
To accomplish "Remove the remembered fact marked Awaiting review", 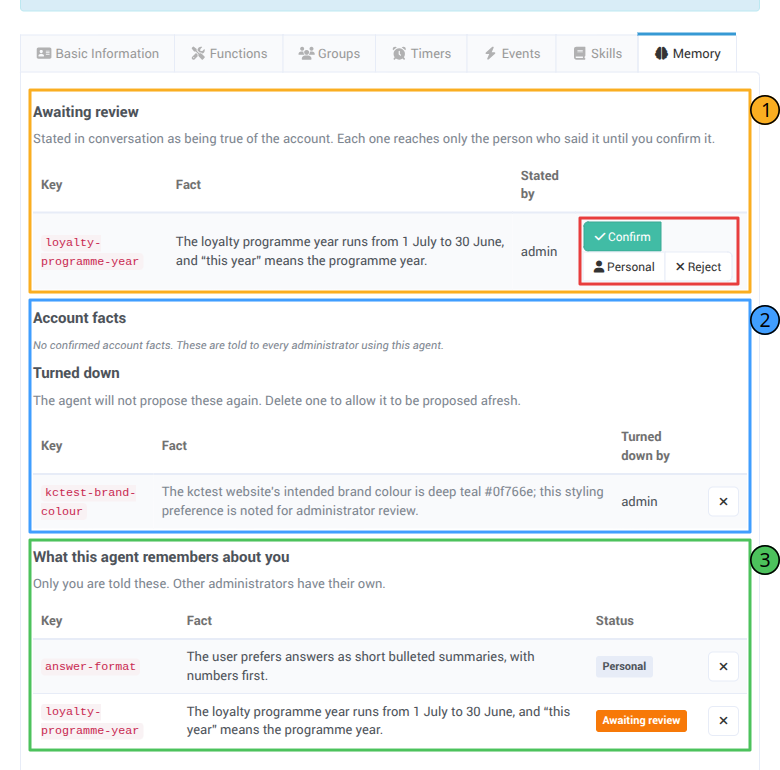I will [723, 720].
